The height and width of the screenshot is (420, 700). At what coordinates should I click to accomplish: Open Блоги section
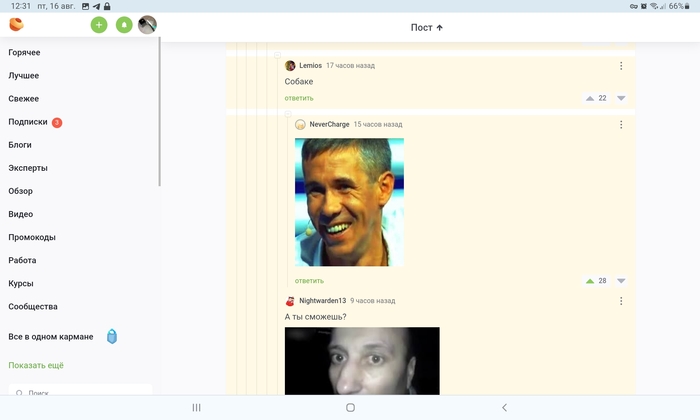[x=20, y=145]
